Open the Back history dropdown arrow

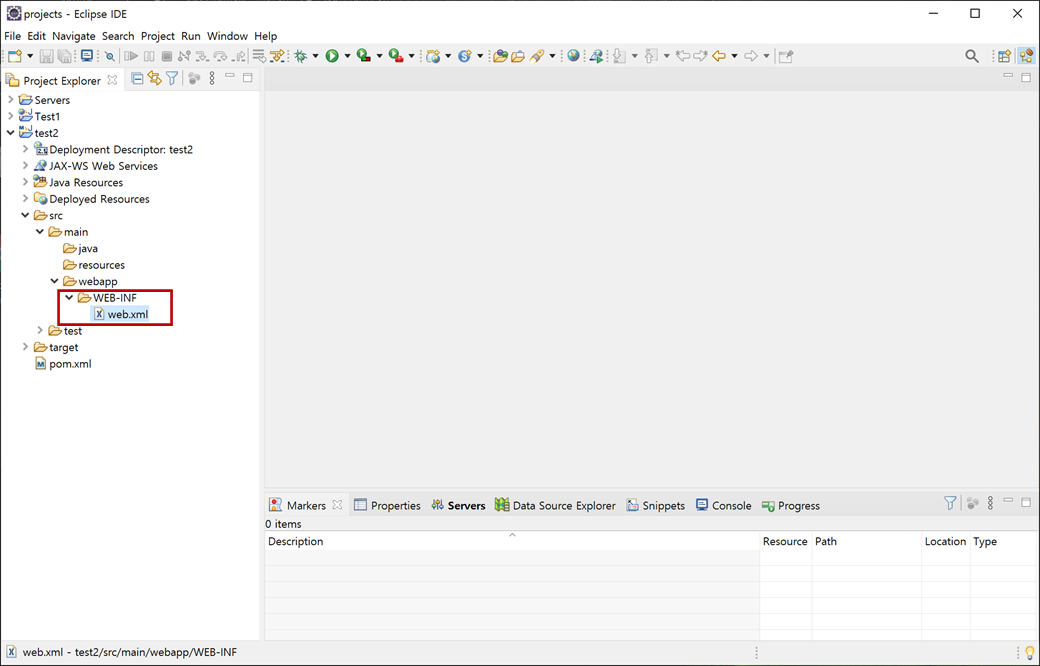click(x=734, y=56)
